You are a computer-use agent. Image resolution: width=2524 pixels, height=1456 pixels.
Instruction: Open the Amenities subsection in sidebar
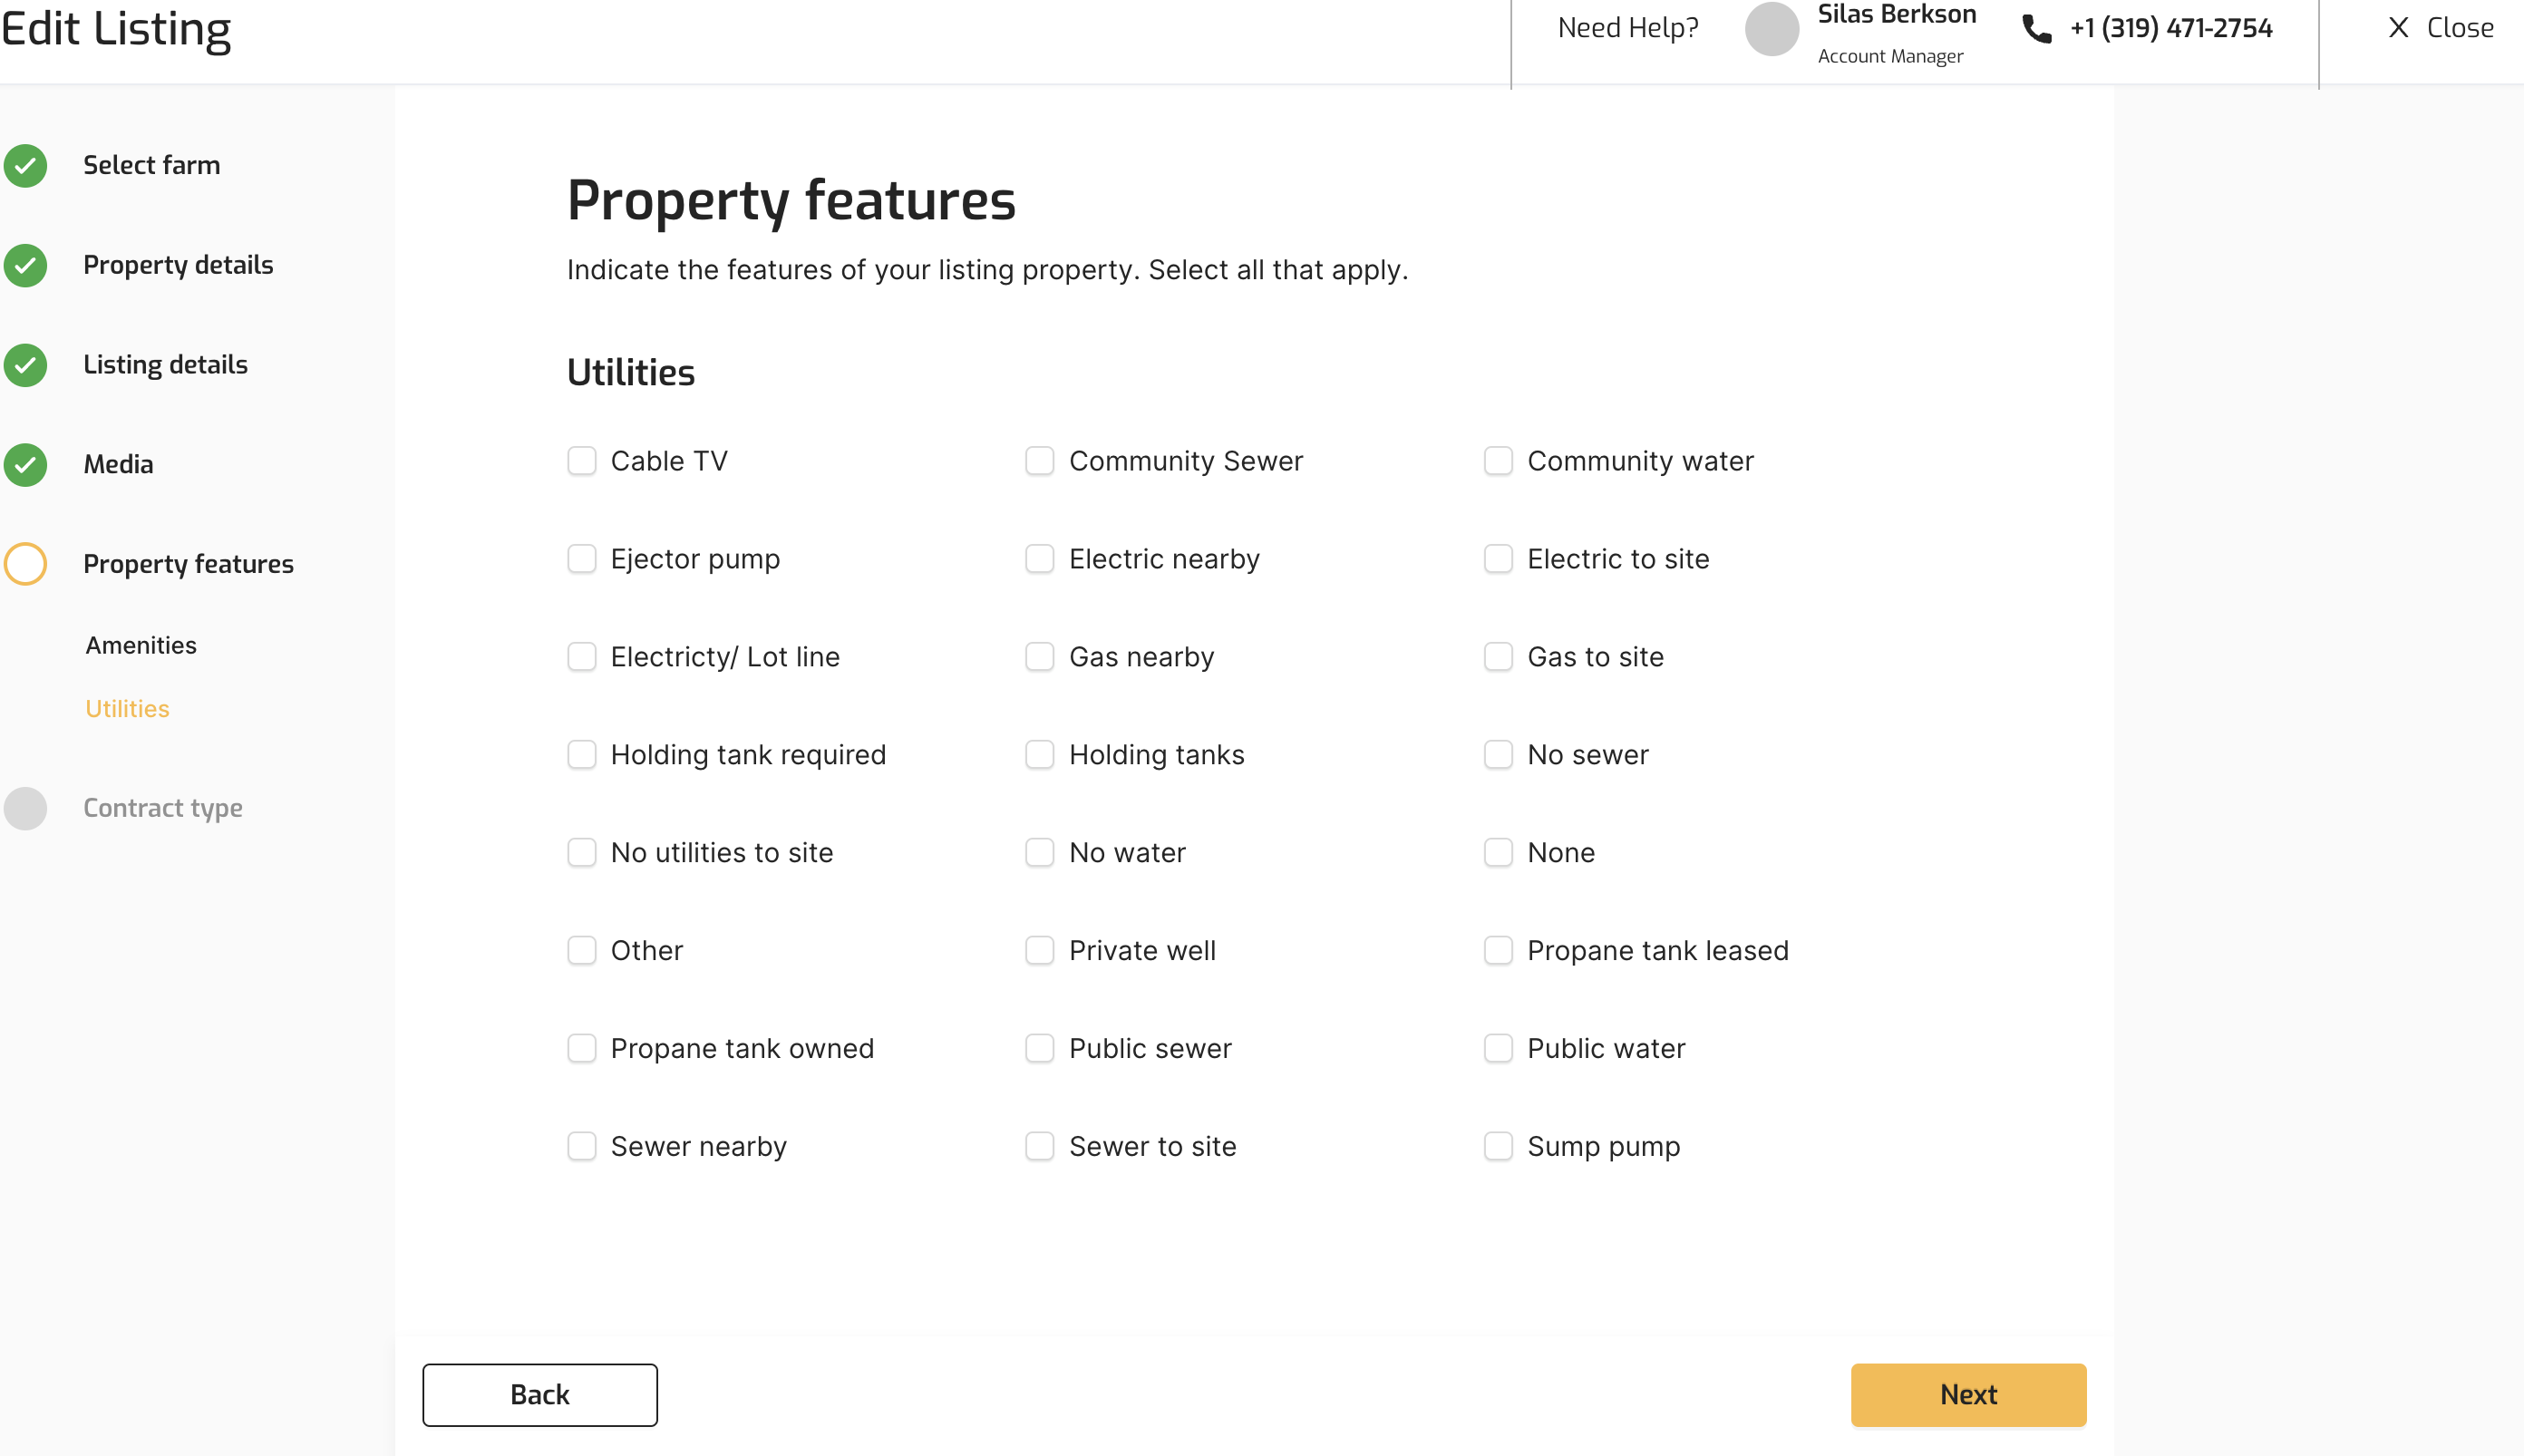[x=141, y=646]
